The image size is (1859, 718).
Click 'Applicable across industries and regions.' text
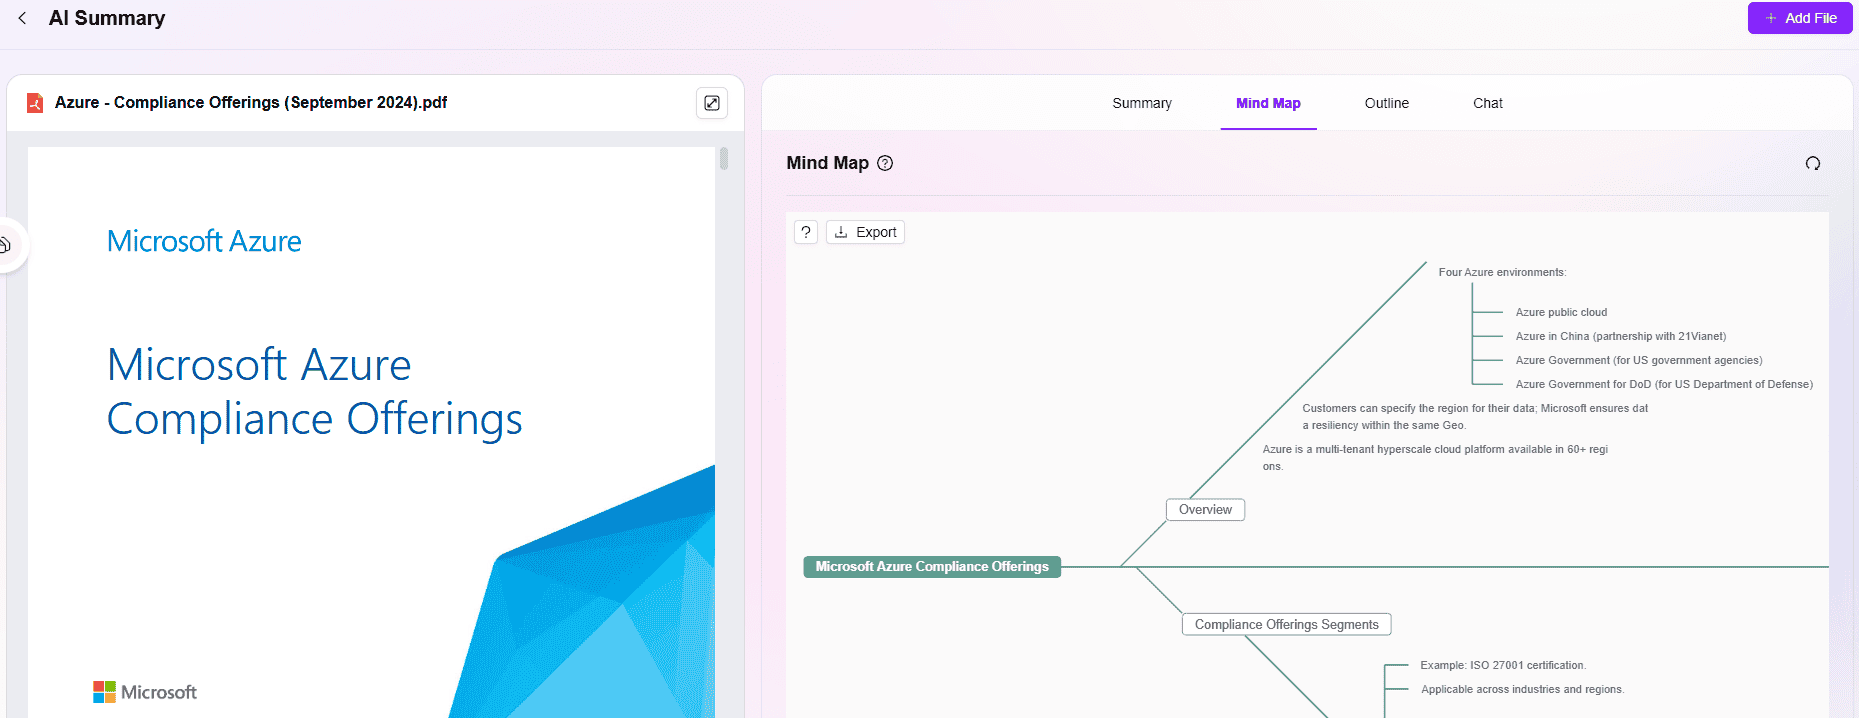click(x=1522, y=689)
